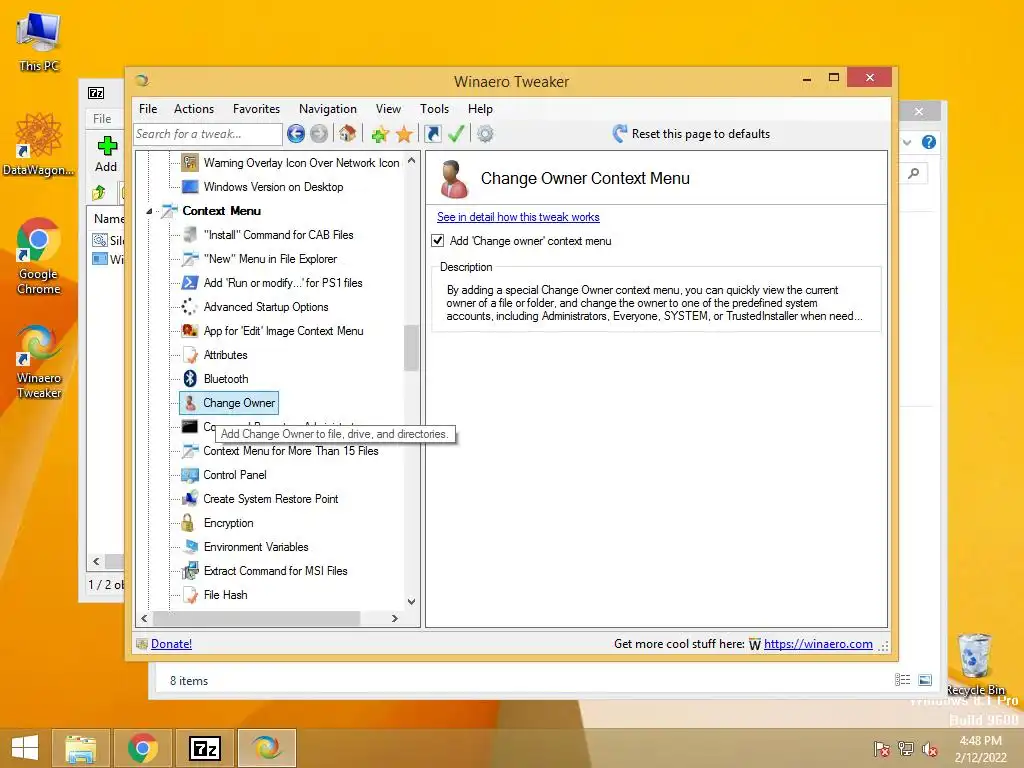Viewport: 1024px width, 768px height.
Task: Click the Environment Variables icon in tree
Action: (190, 547)
